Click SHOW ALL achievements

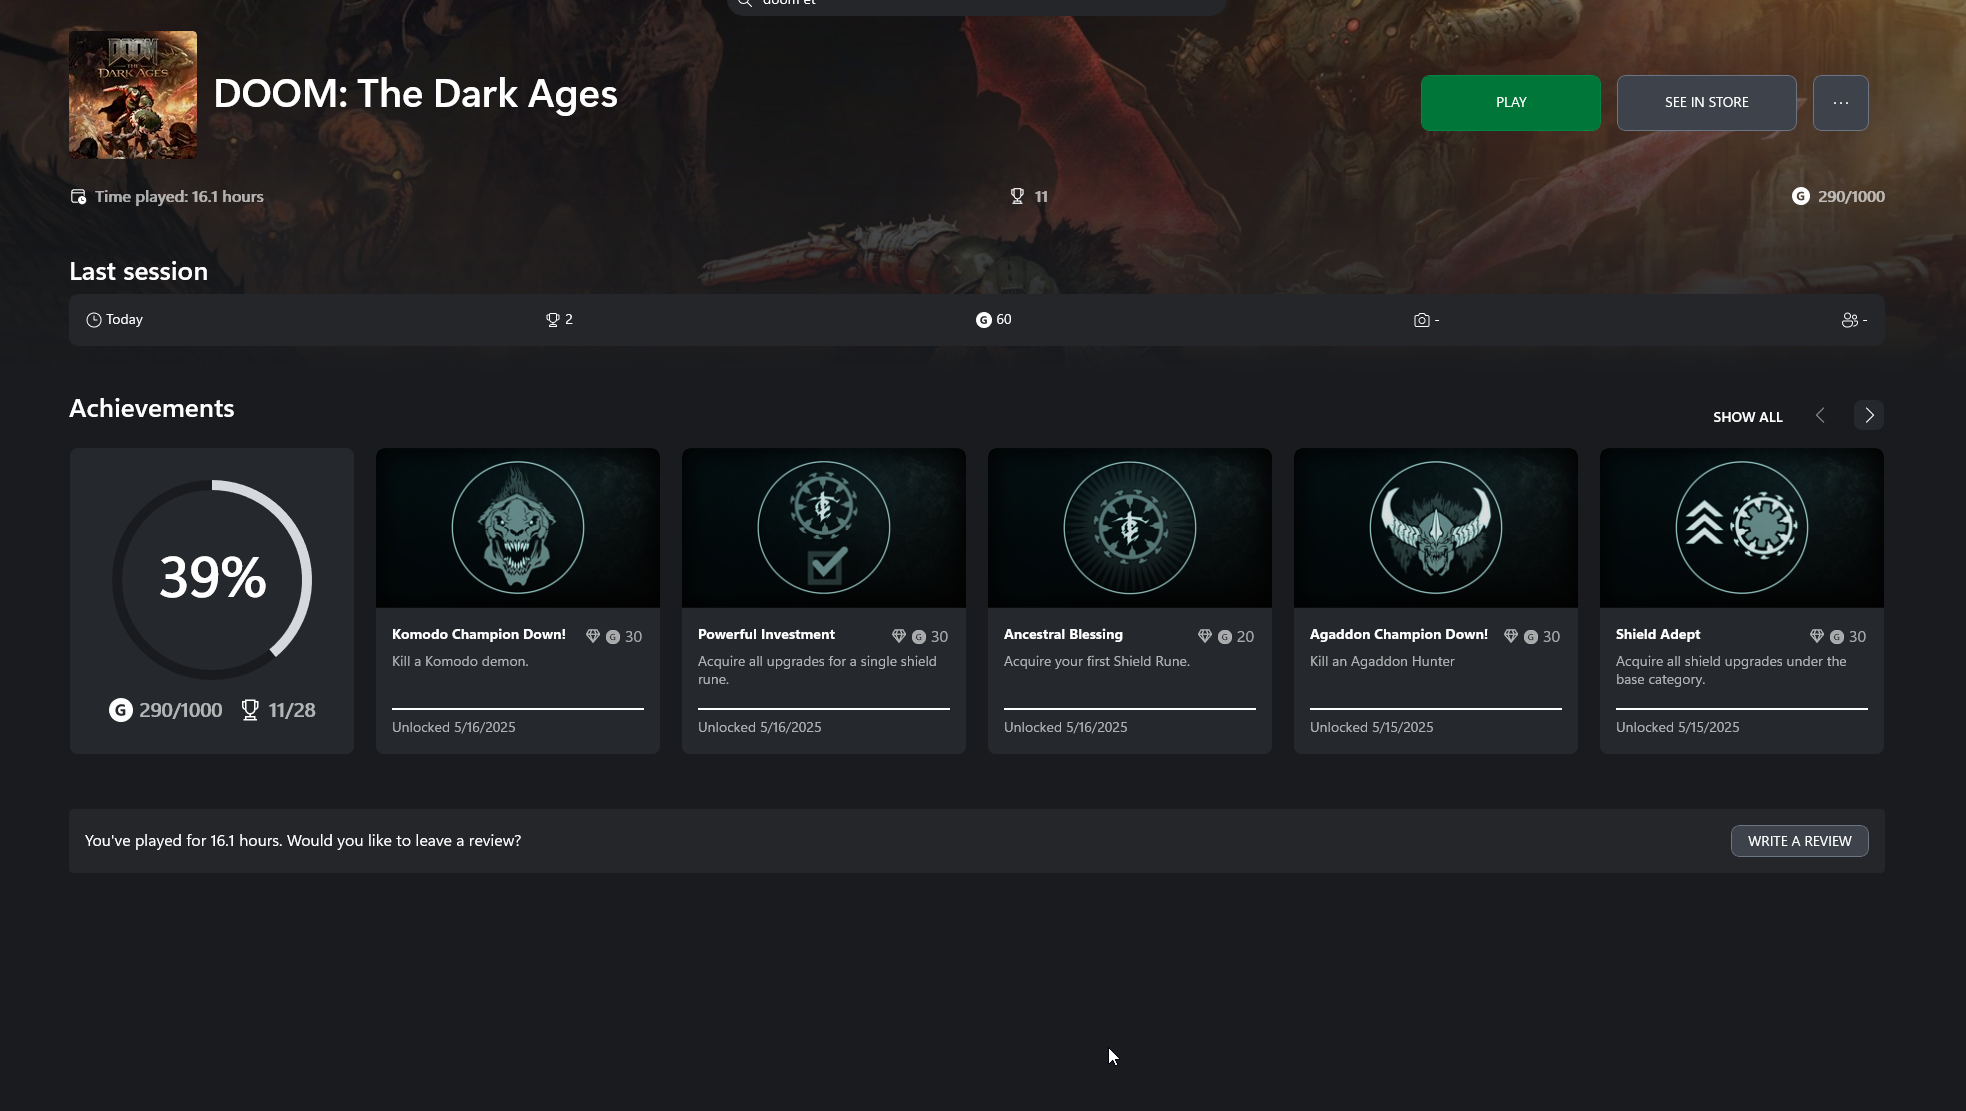point(1747,417)
